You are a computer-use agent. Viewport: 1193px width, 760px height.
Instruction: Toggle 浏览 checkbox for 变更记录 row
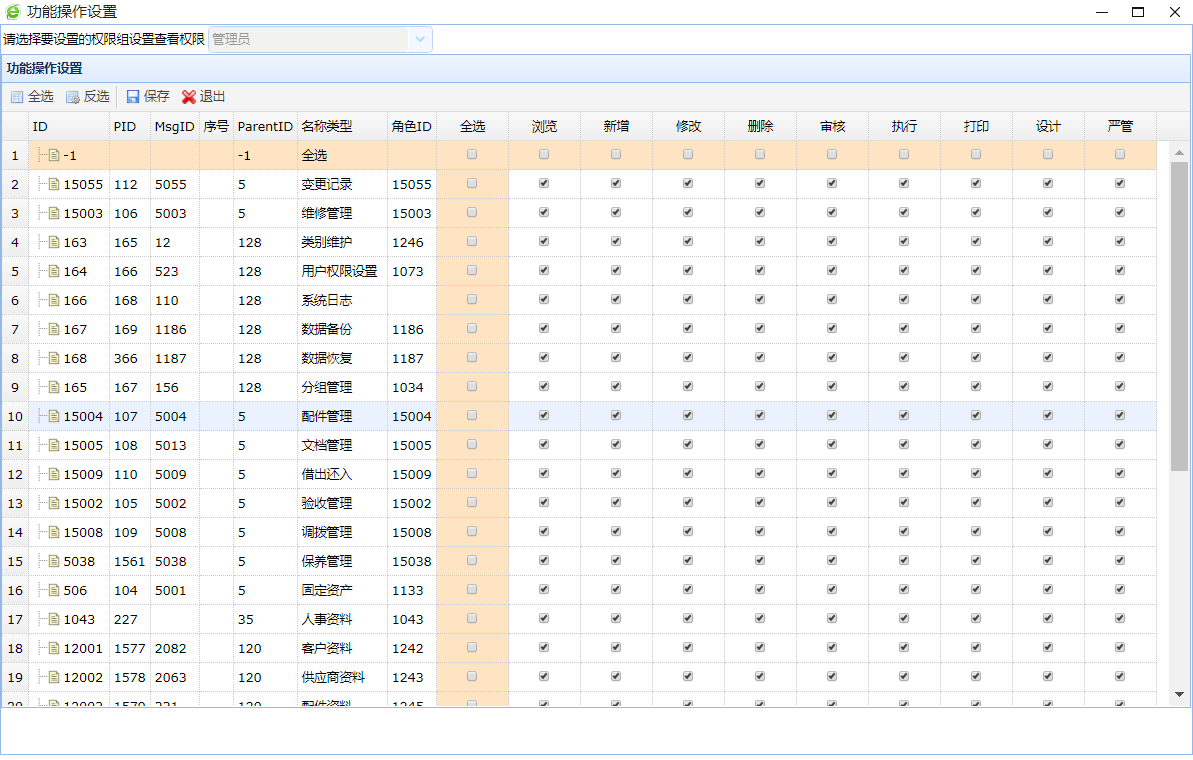pos(544,184)
